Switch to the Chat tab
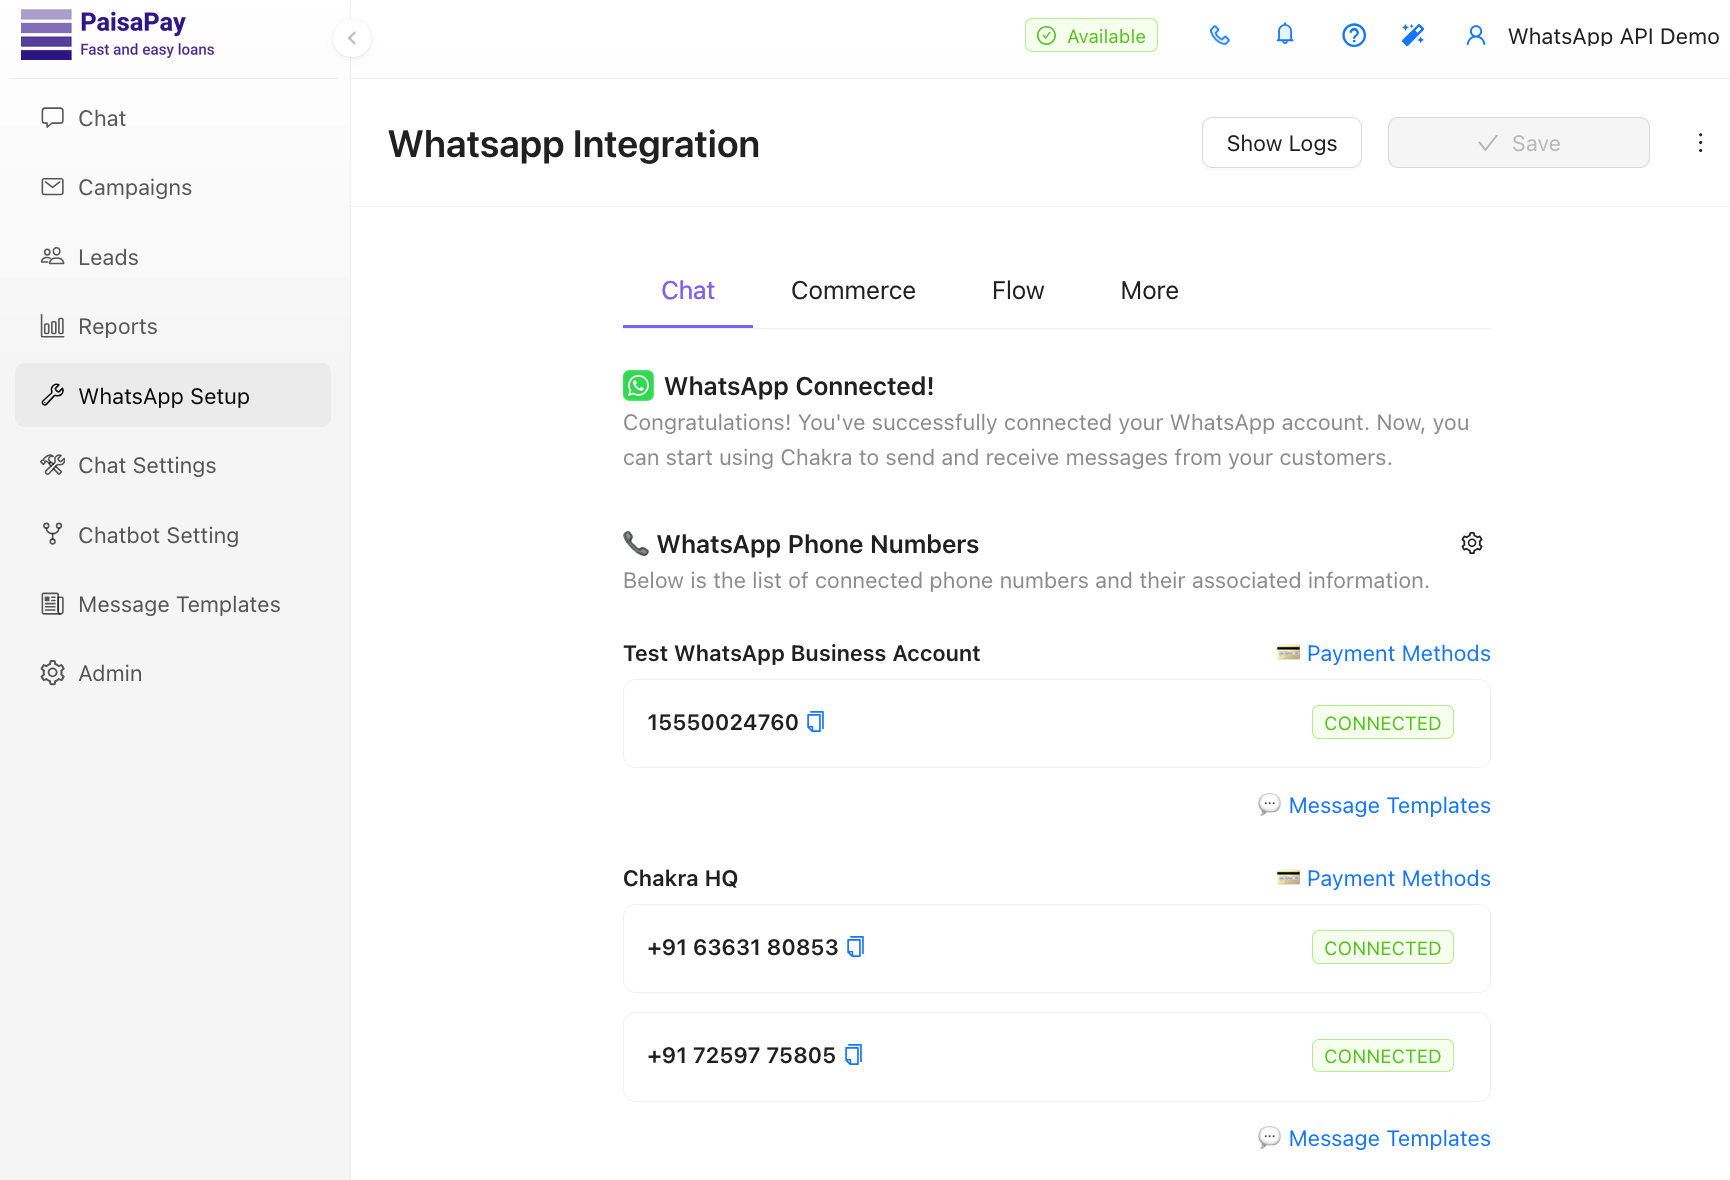 tap(688, 291)
